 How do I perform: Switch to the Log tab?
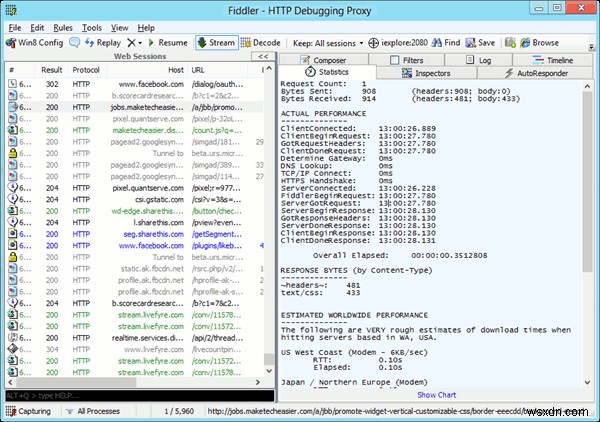[x=478, y=60]
